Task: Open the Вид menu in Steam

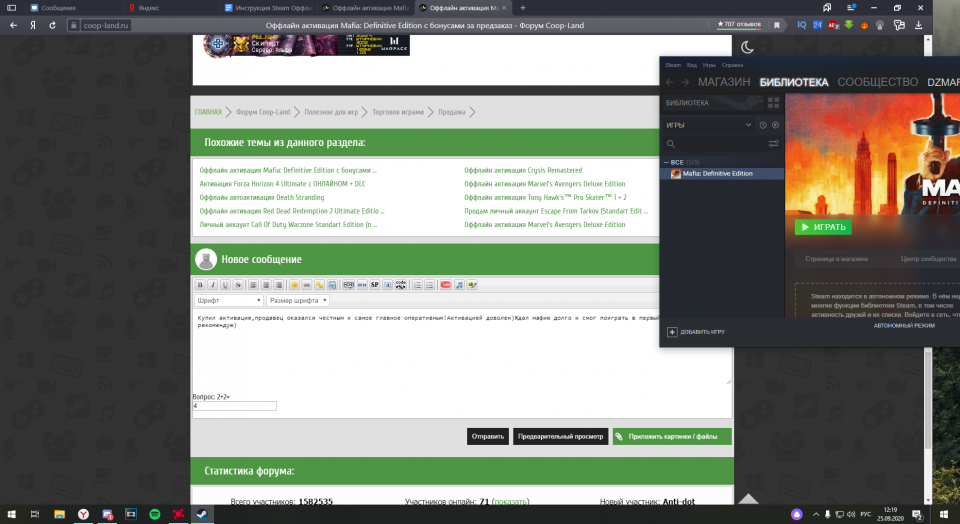Action: [x=692, y=65]
